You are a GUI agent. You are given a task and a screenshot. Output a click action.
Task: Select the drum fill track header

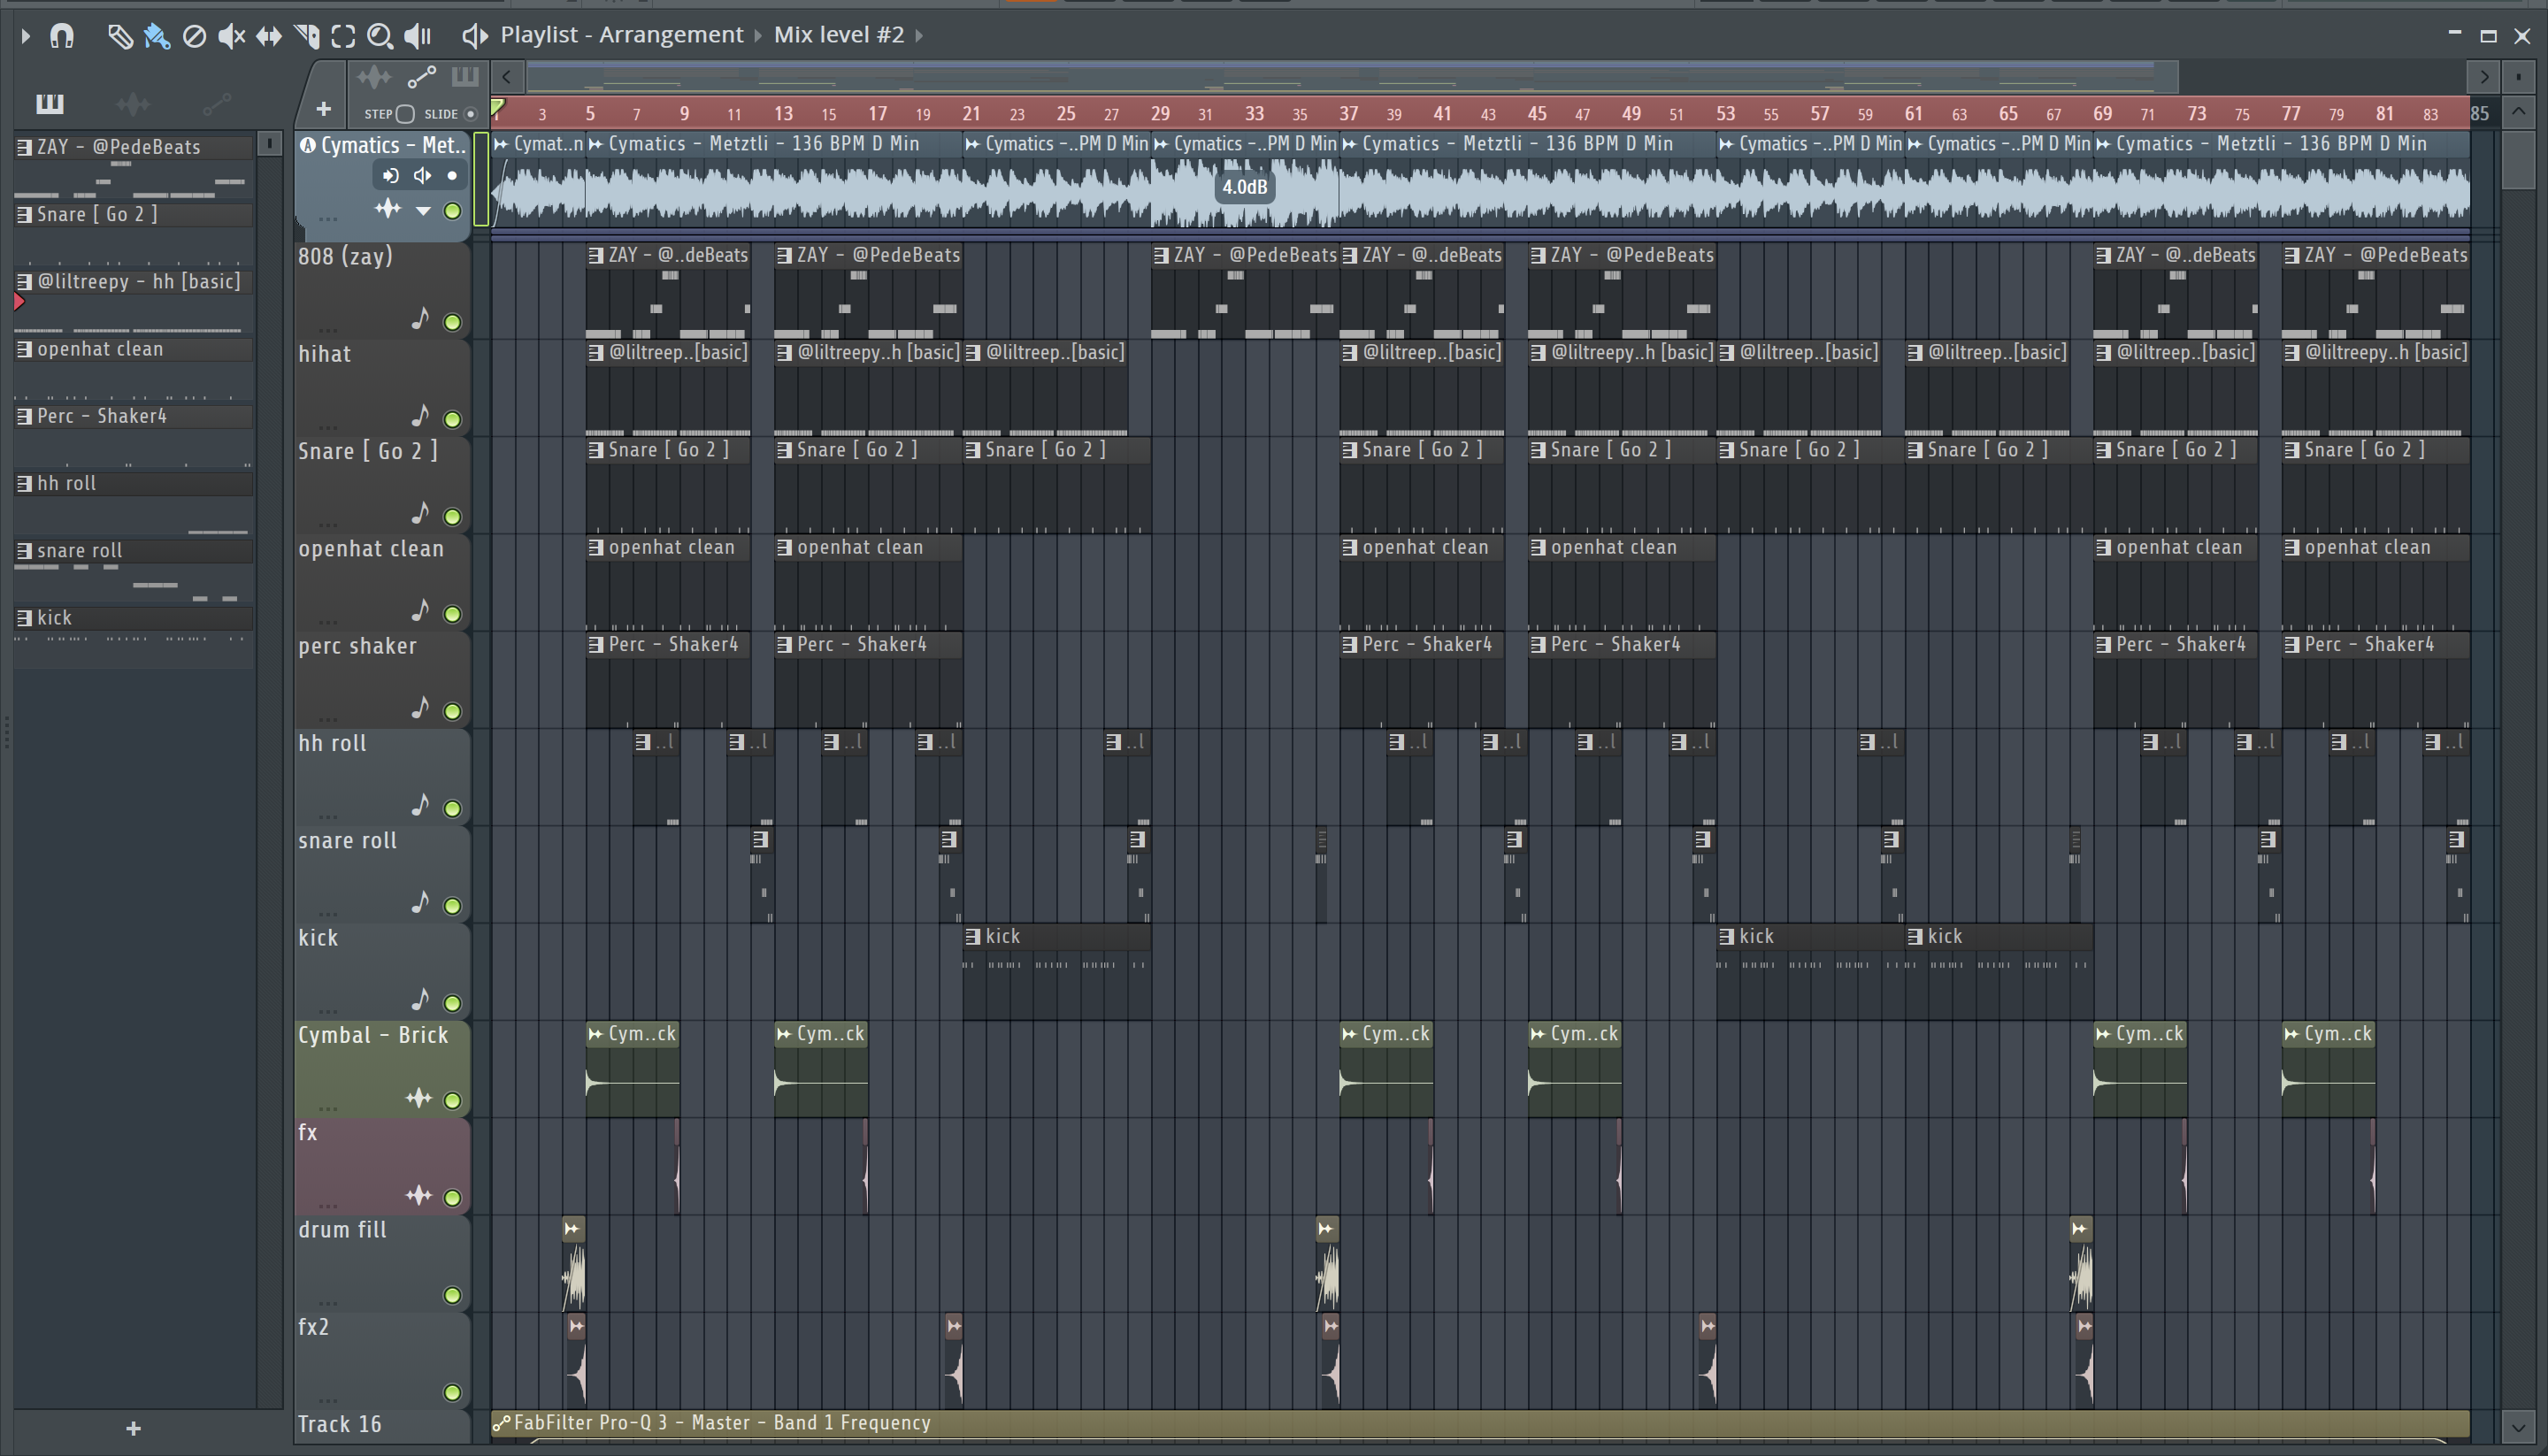(x=381, y=1263)
